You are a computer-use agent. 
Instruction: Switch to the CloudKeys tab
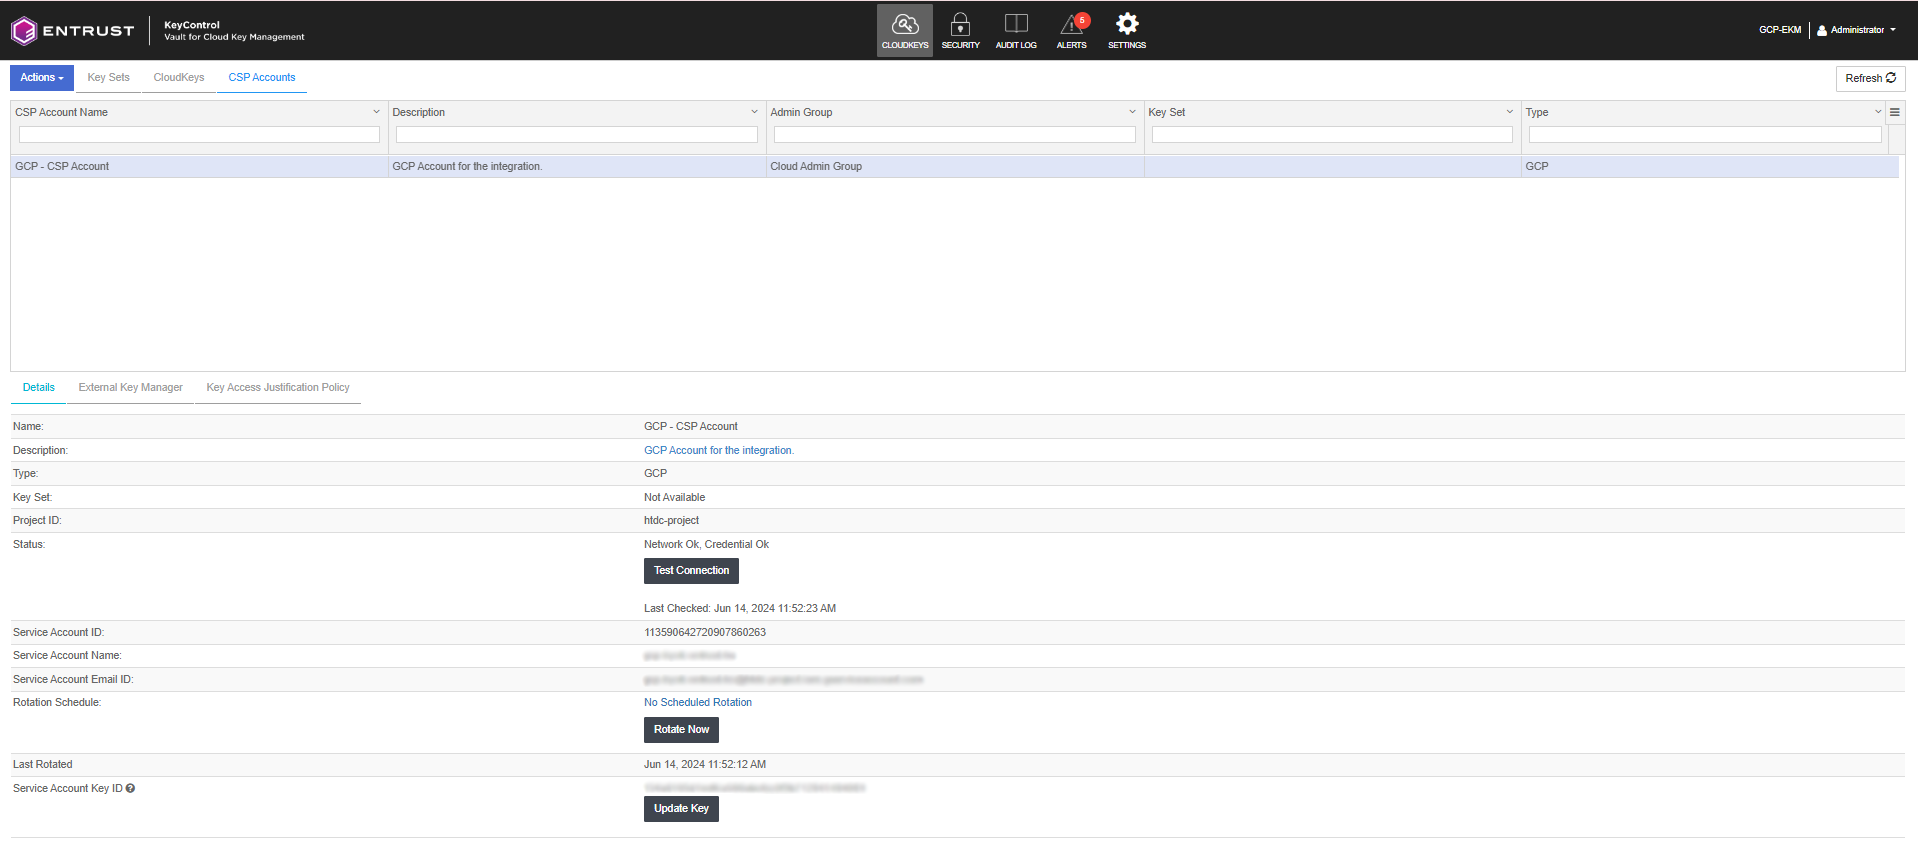coord(179,78)
